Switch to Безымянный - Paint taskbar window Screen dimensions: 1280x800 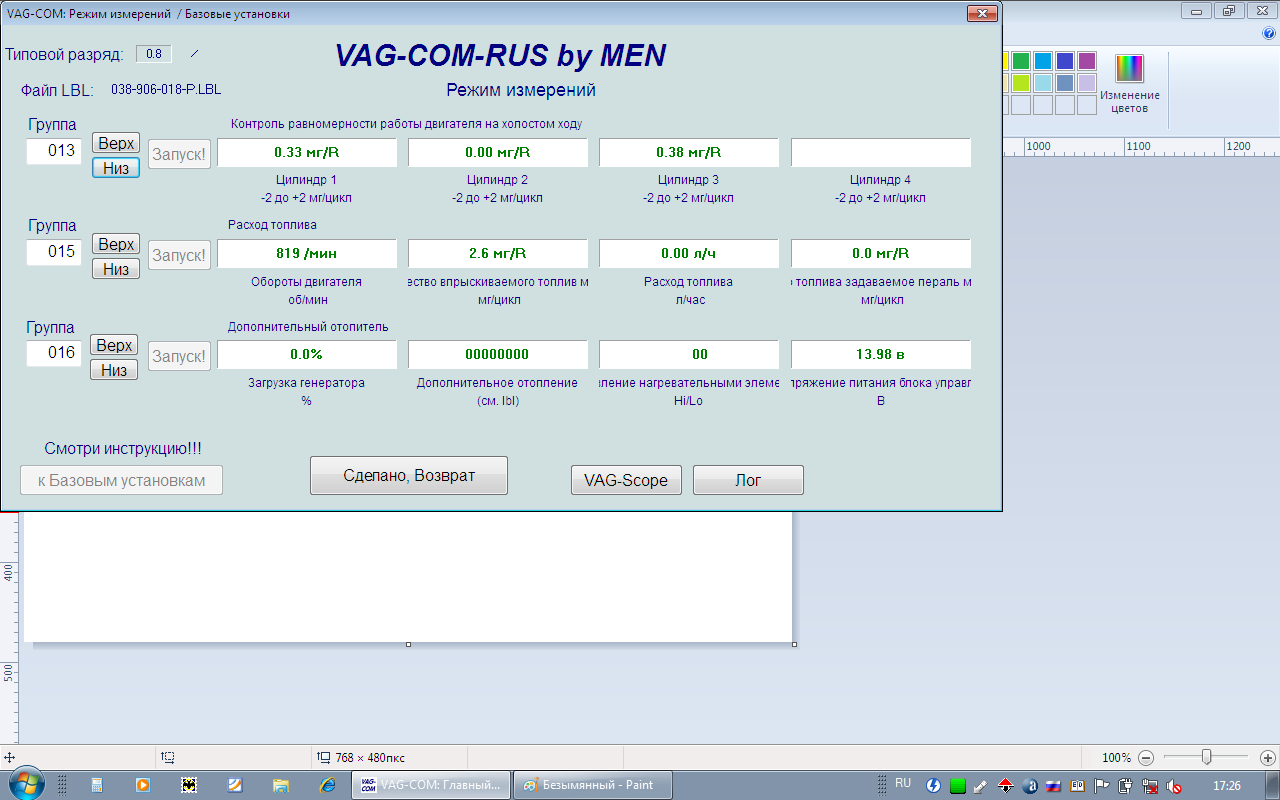(x=593, y=785)
